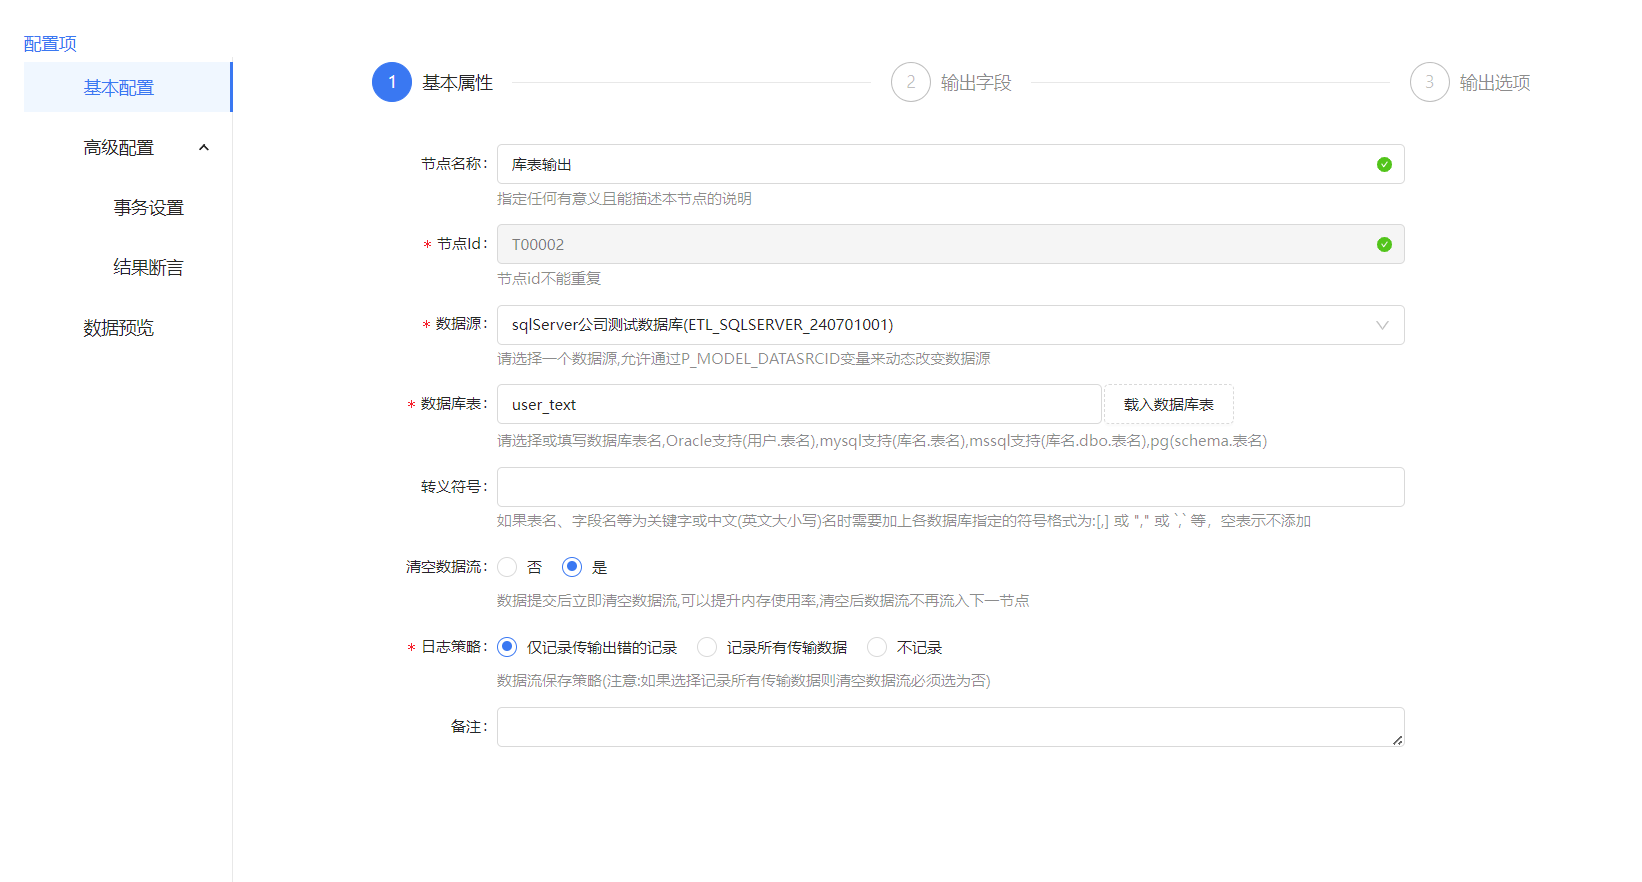Open 数据预览 in the sidebar
The width and height of the screenshot is (1642, 882).
(119, 328)
